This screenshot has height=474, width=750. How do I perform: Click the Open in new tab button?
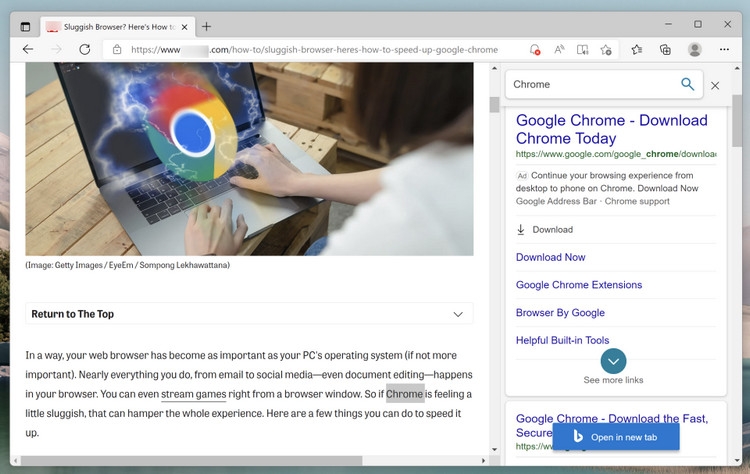click(615, 437)
